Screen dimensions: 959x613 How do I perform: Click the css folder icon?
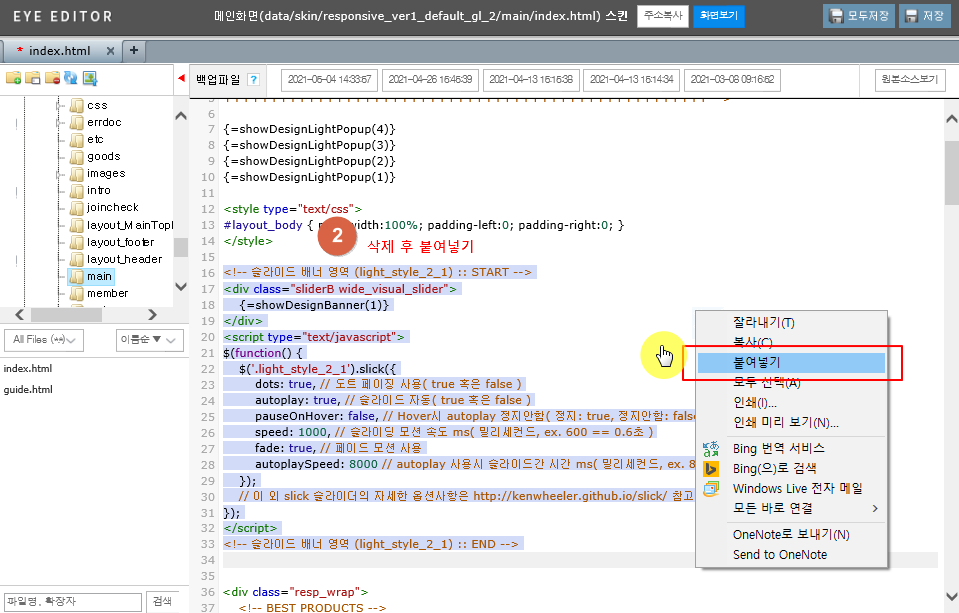tap(76, 105)
